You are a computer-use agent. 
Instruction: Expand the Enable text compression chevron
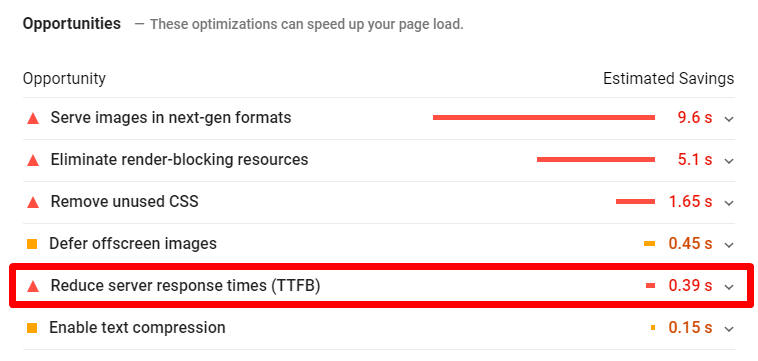tap(729, 329)
